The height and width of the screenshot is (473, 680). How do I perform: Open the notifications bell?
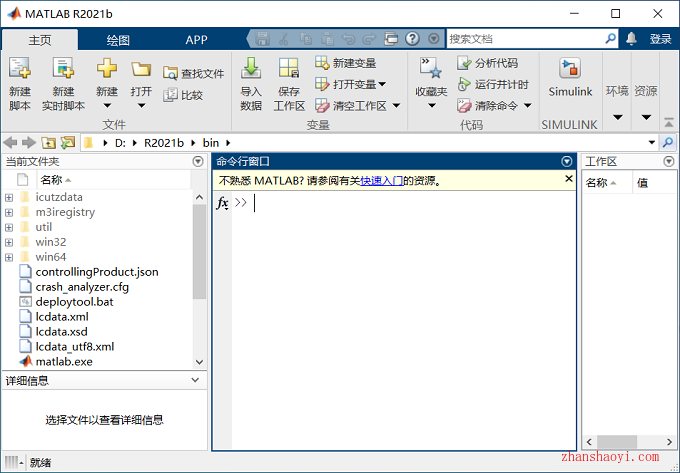coord(631,39)
